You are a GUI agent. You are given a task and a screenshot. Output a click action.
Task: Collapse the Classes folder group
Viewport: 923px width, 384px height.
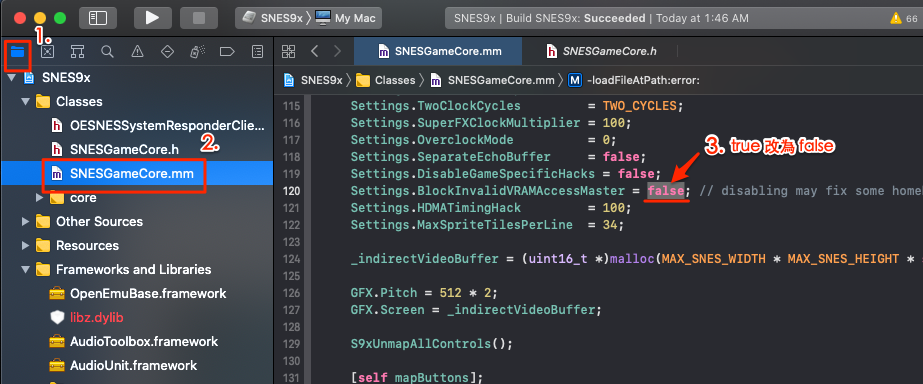point(25,102)
